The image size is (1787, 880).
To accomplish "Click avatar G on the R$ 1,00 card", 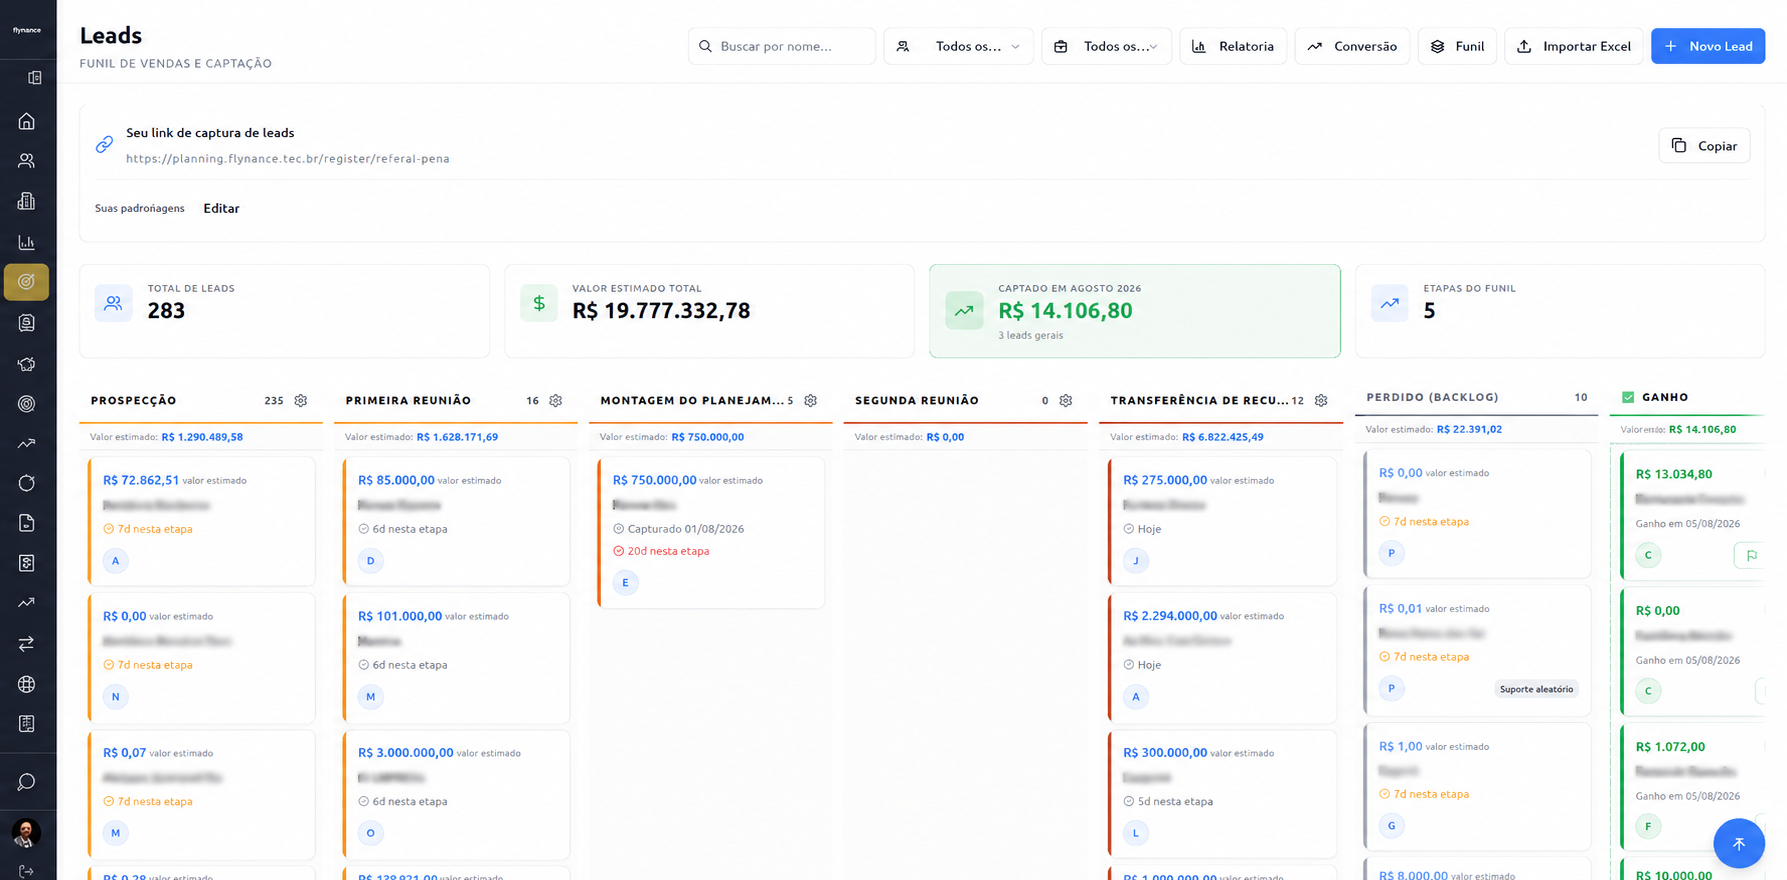I will 1392,826.
